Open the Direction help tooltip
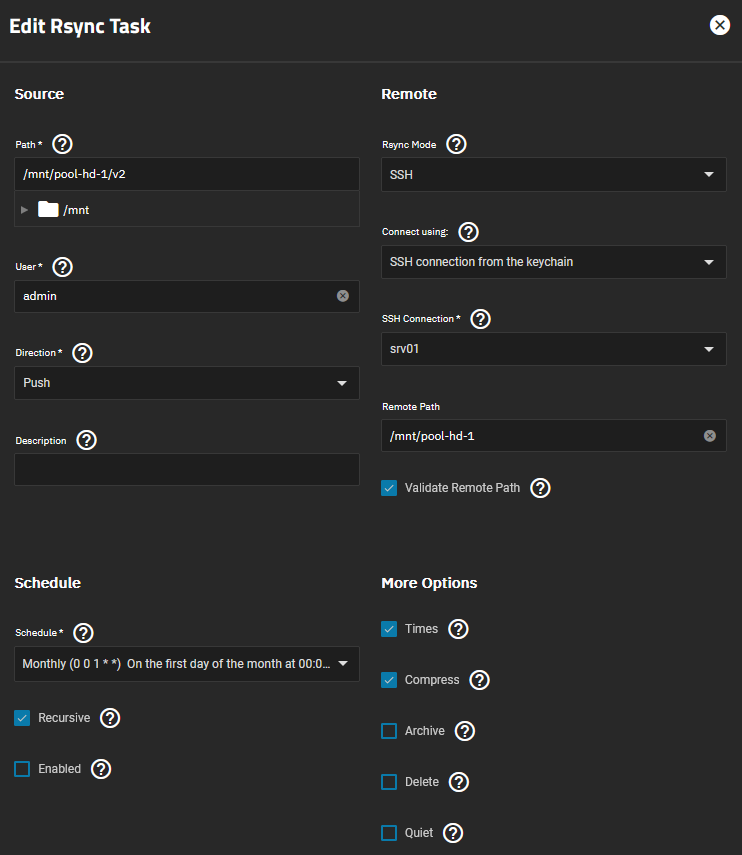Image resolution: width=742 pixels, height=855 pixels. click(x=83, y=353)
